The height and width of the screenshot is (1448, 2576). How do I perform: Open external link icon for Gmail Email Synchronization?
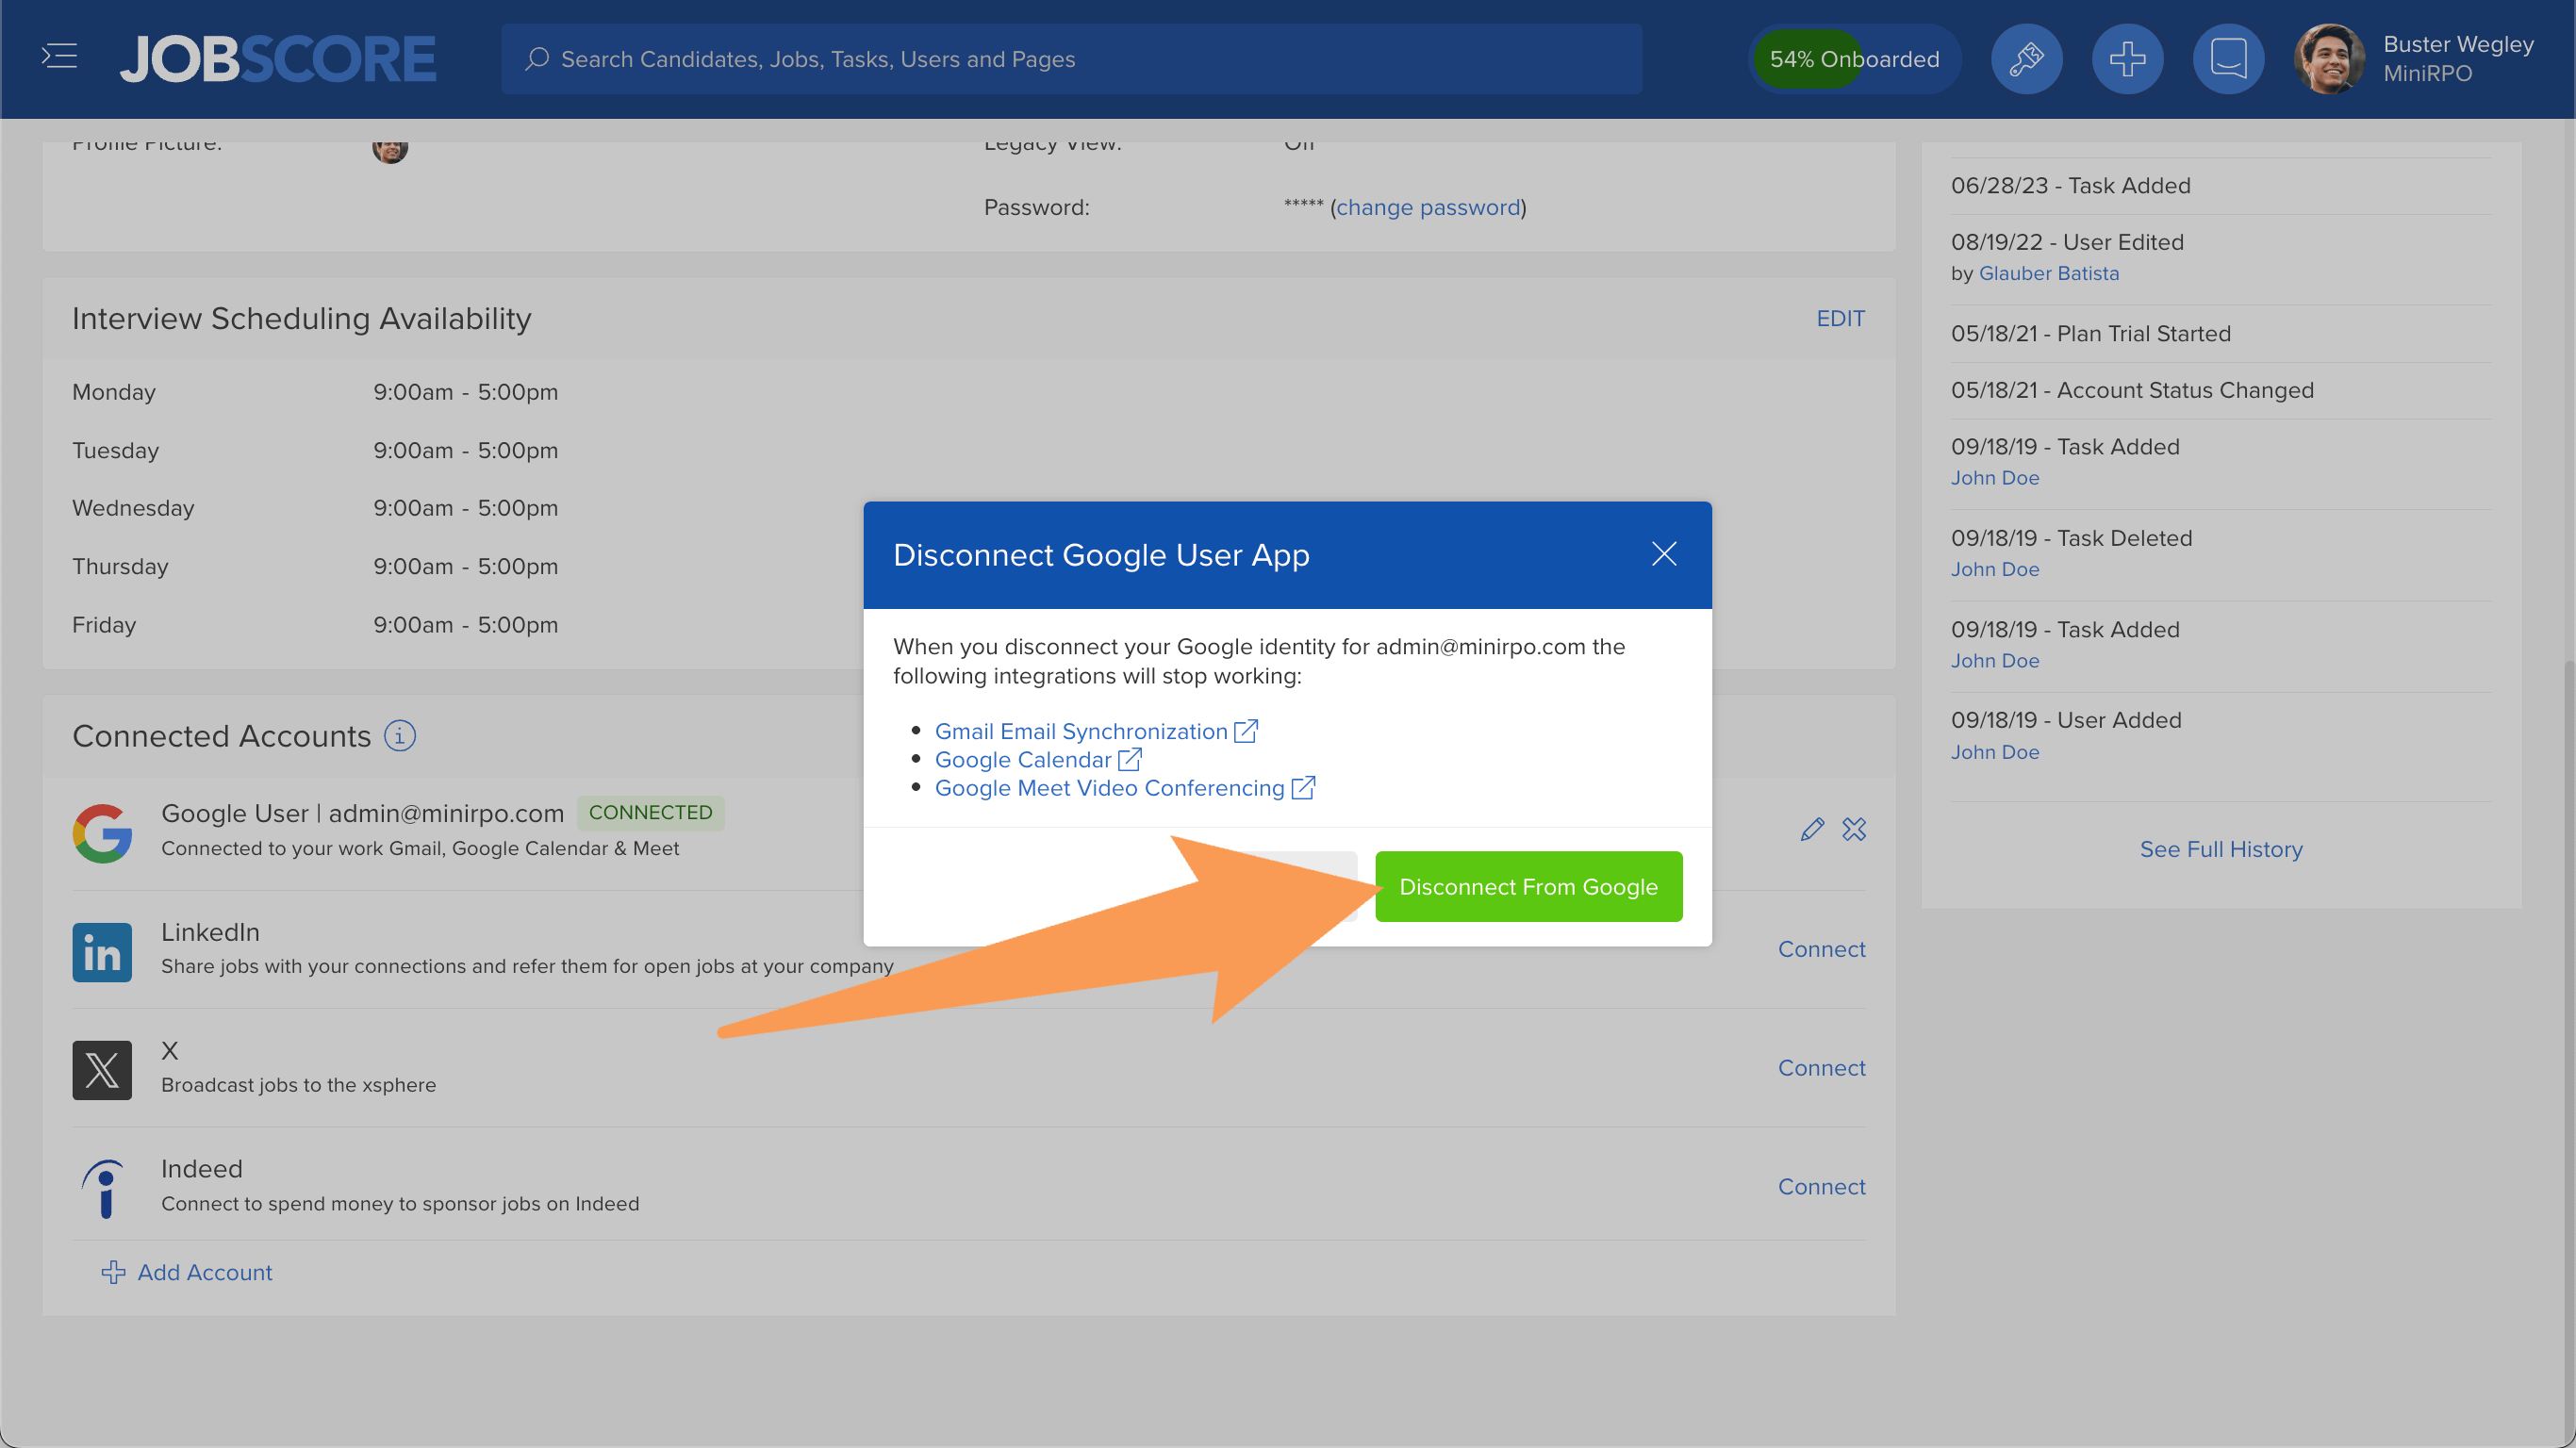(1246, 731)
